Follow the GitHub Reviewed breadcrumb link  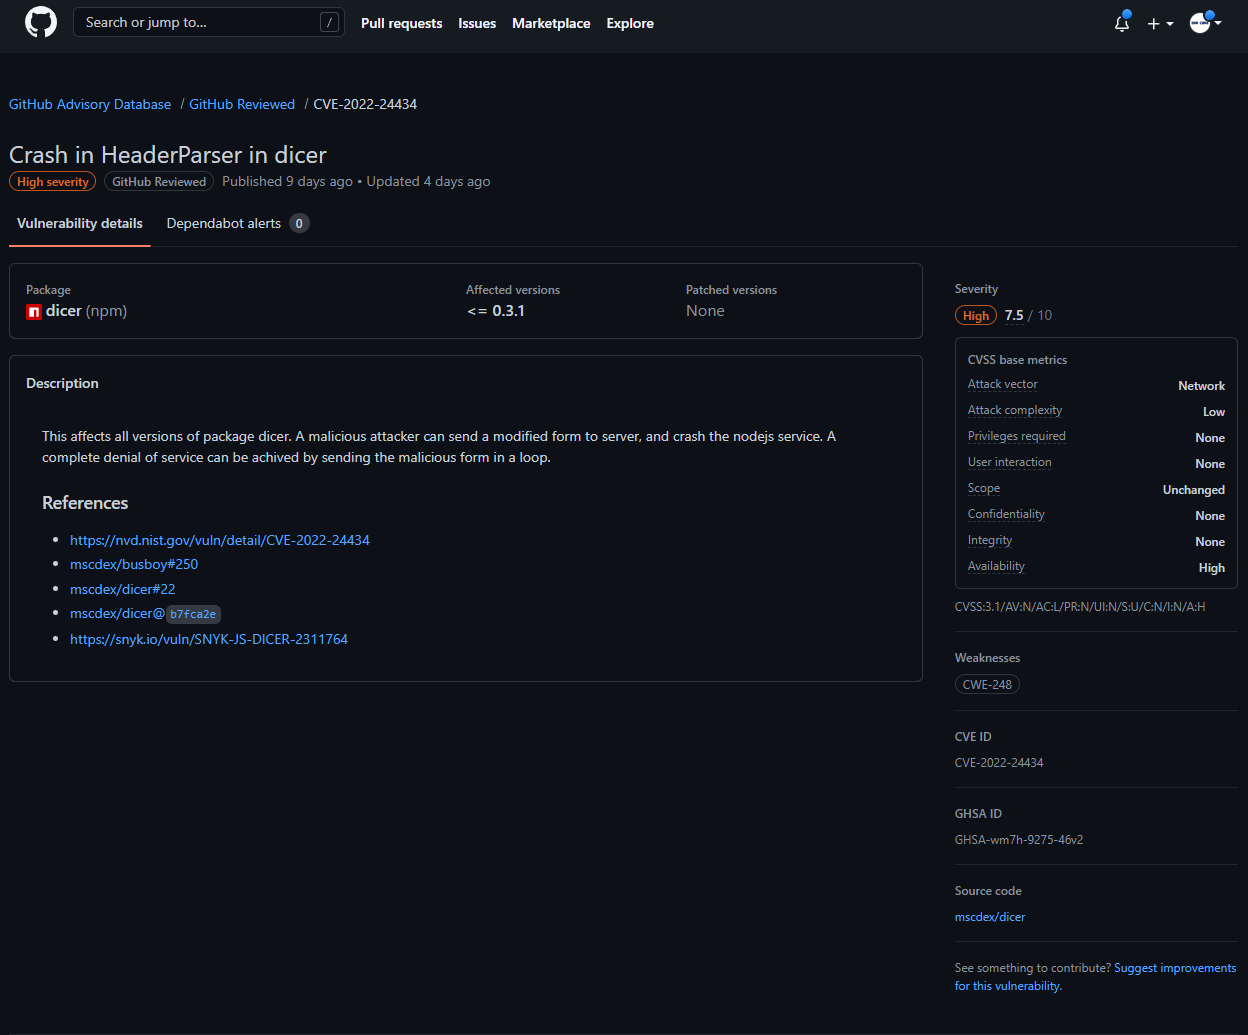(242, 104)
